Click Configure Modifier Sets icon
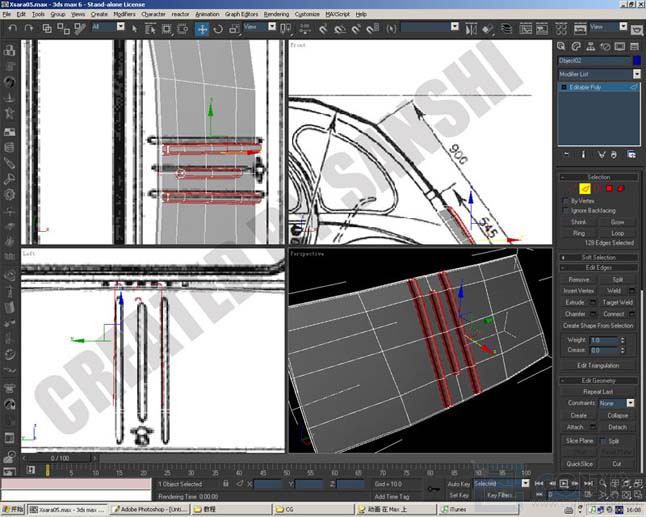Image resolution: width=646 pixels, height=517 pixels. tap(632, 155)
